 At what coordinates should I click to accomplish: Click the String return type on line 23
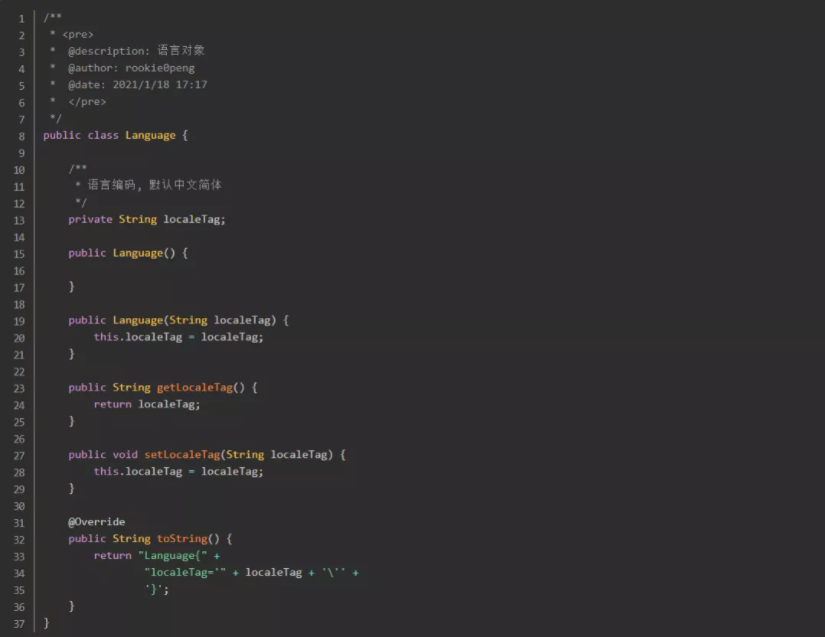[x=132, y=388]
